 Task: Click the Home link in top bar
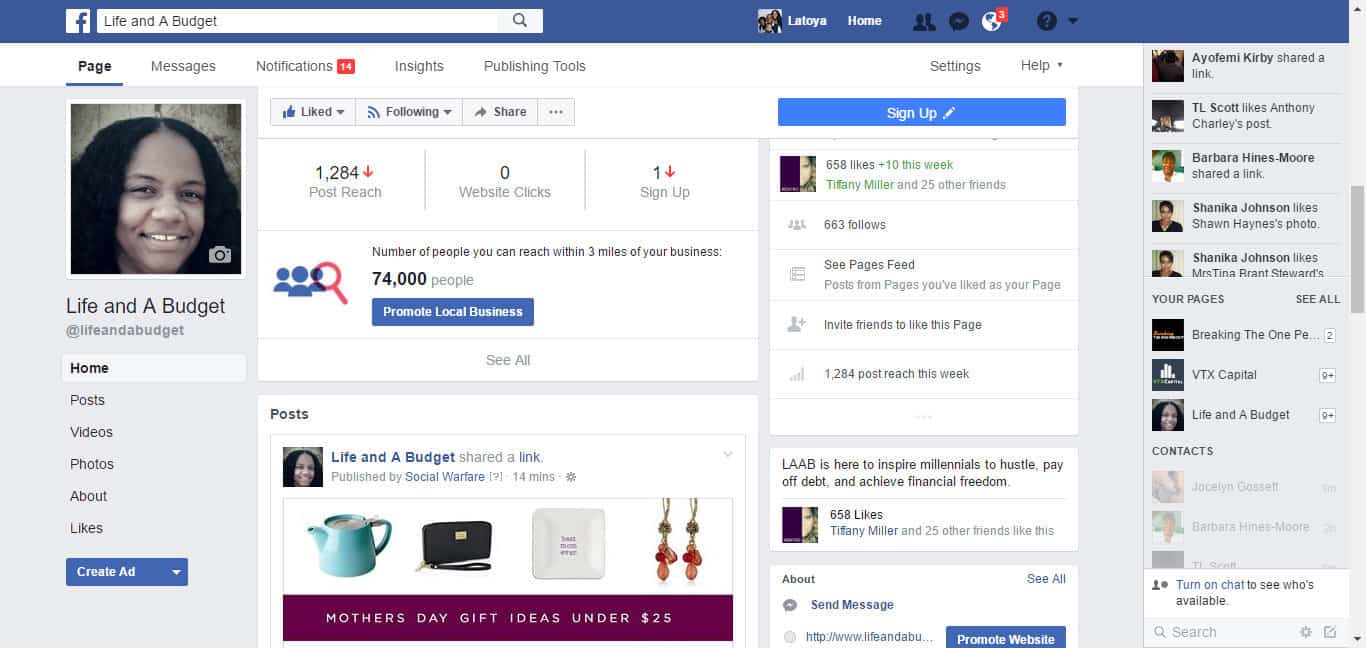pyautogui.click(x=864, y=21)
